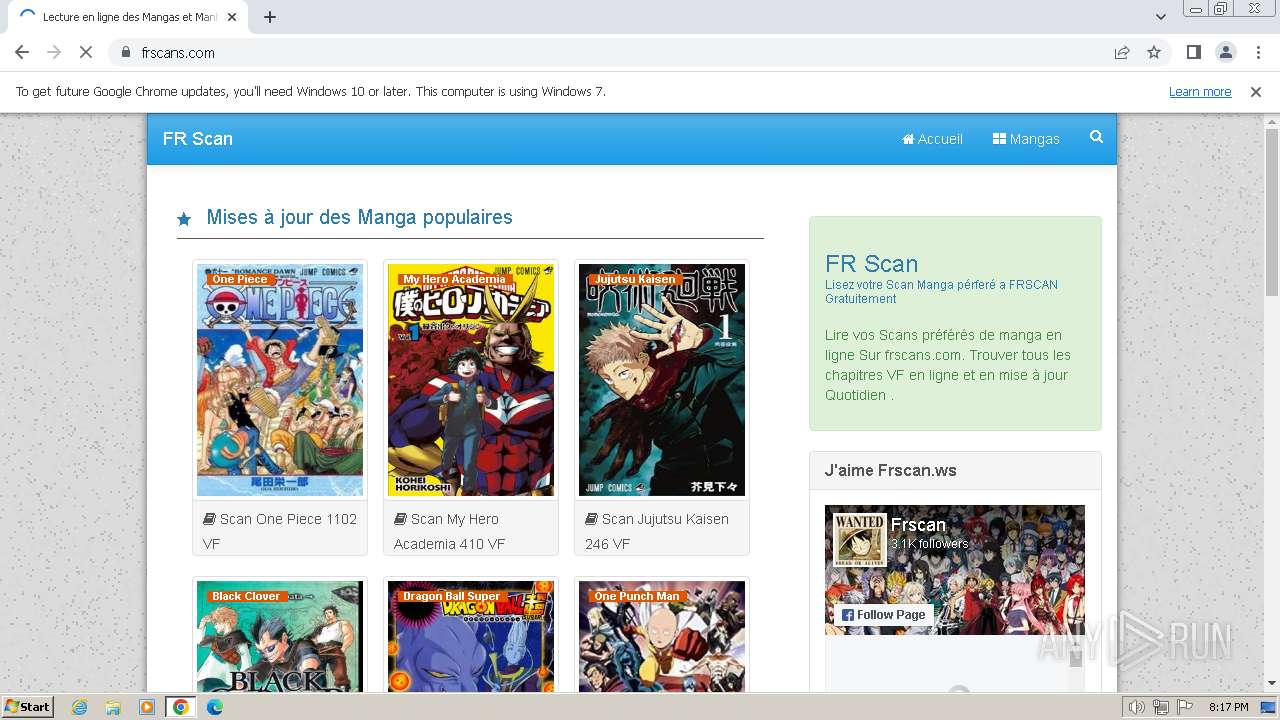Toggle the browser side panel
The image size is (1280, 720).
coord(1193,52)
